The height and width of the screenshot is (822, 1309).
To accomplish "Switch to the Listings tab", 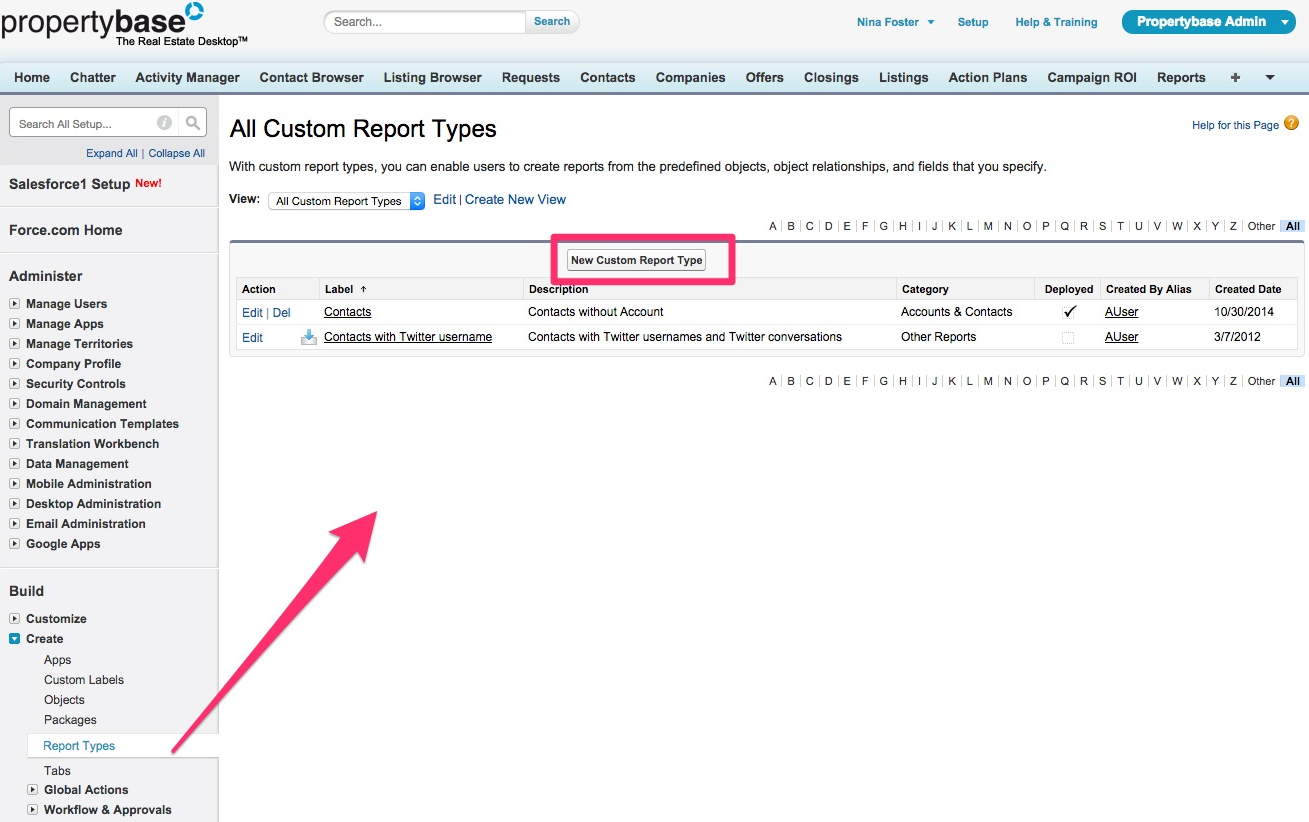I will tap(903, 77).
